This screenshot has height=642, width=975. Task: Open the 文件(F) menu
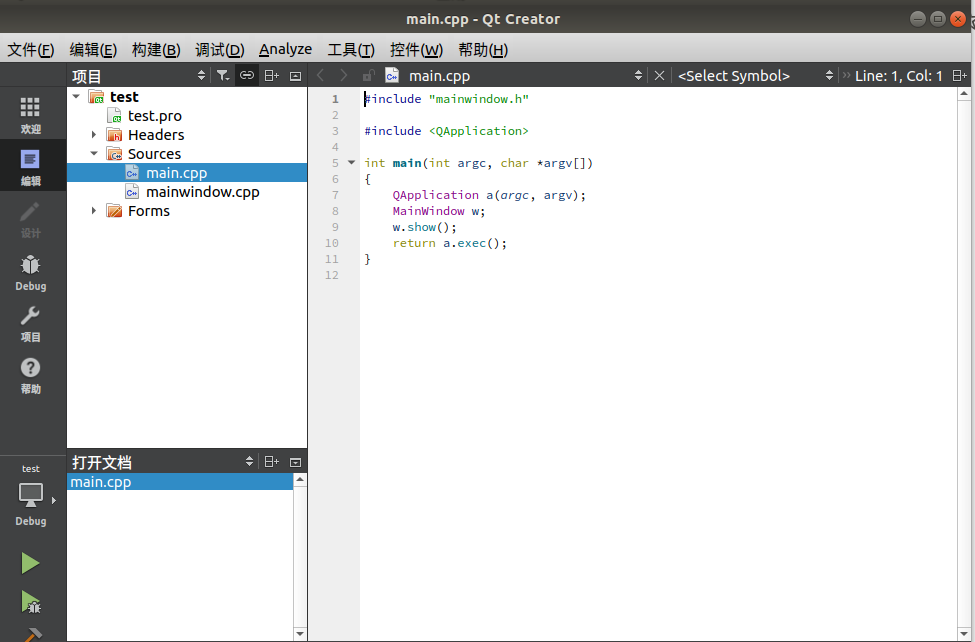pos(30,50)
